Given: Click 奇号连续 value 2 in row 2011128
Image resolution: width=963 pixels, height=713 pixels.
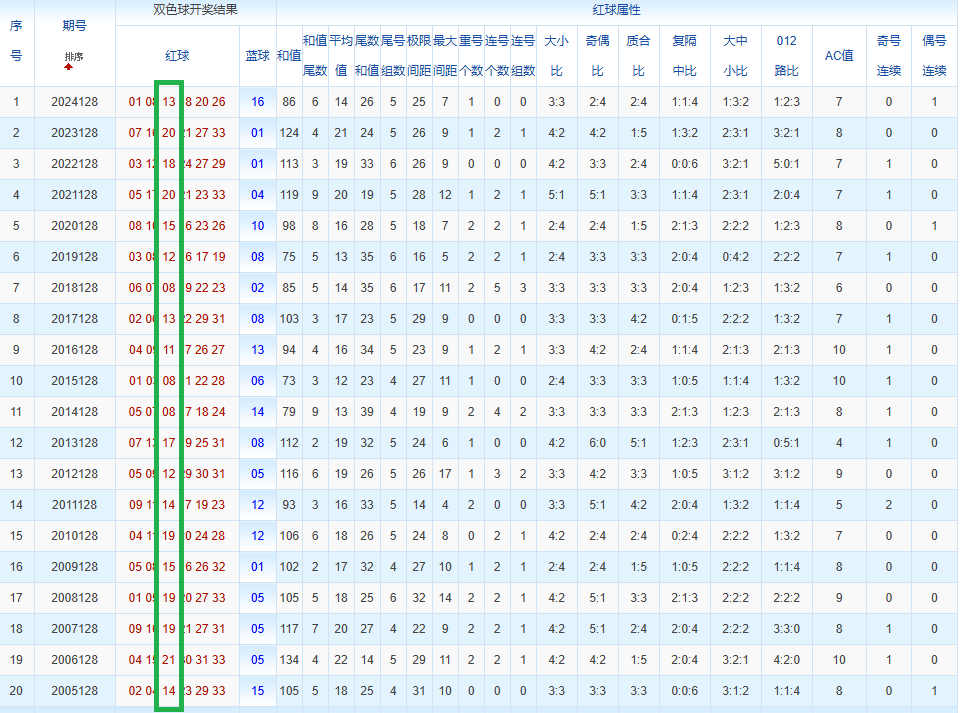Looking at the screenshot, I should click(x=889, y=505).
